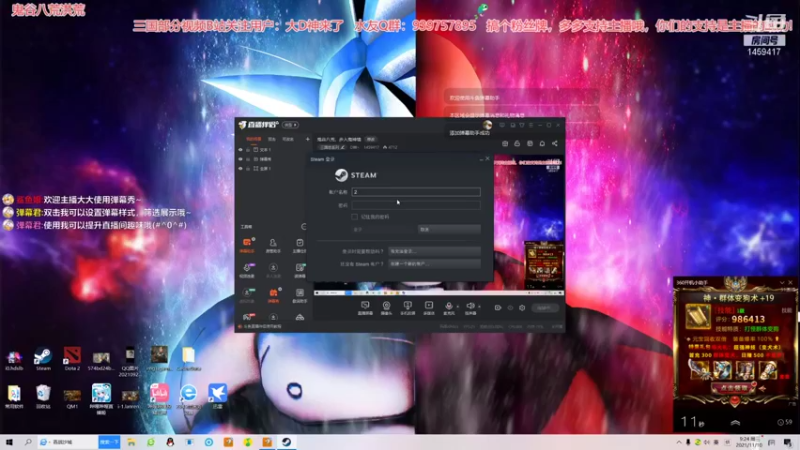Click the golden scroll item image in ad popup
The image size is (800, 450).
[x=697, y=318]
